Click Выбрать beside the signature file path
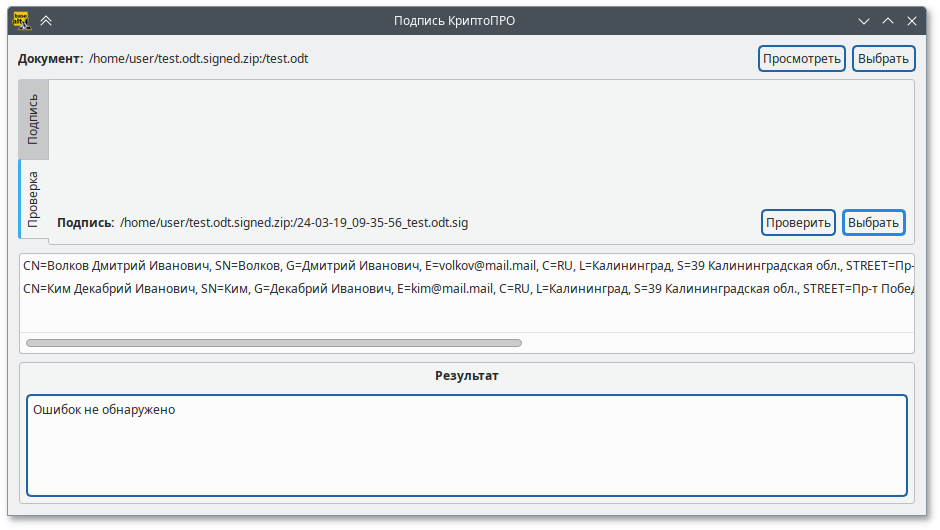Viewport: 940px width, 530px height. pos(873,222)
